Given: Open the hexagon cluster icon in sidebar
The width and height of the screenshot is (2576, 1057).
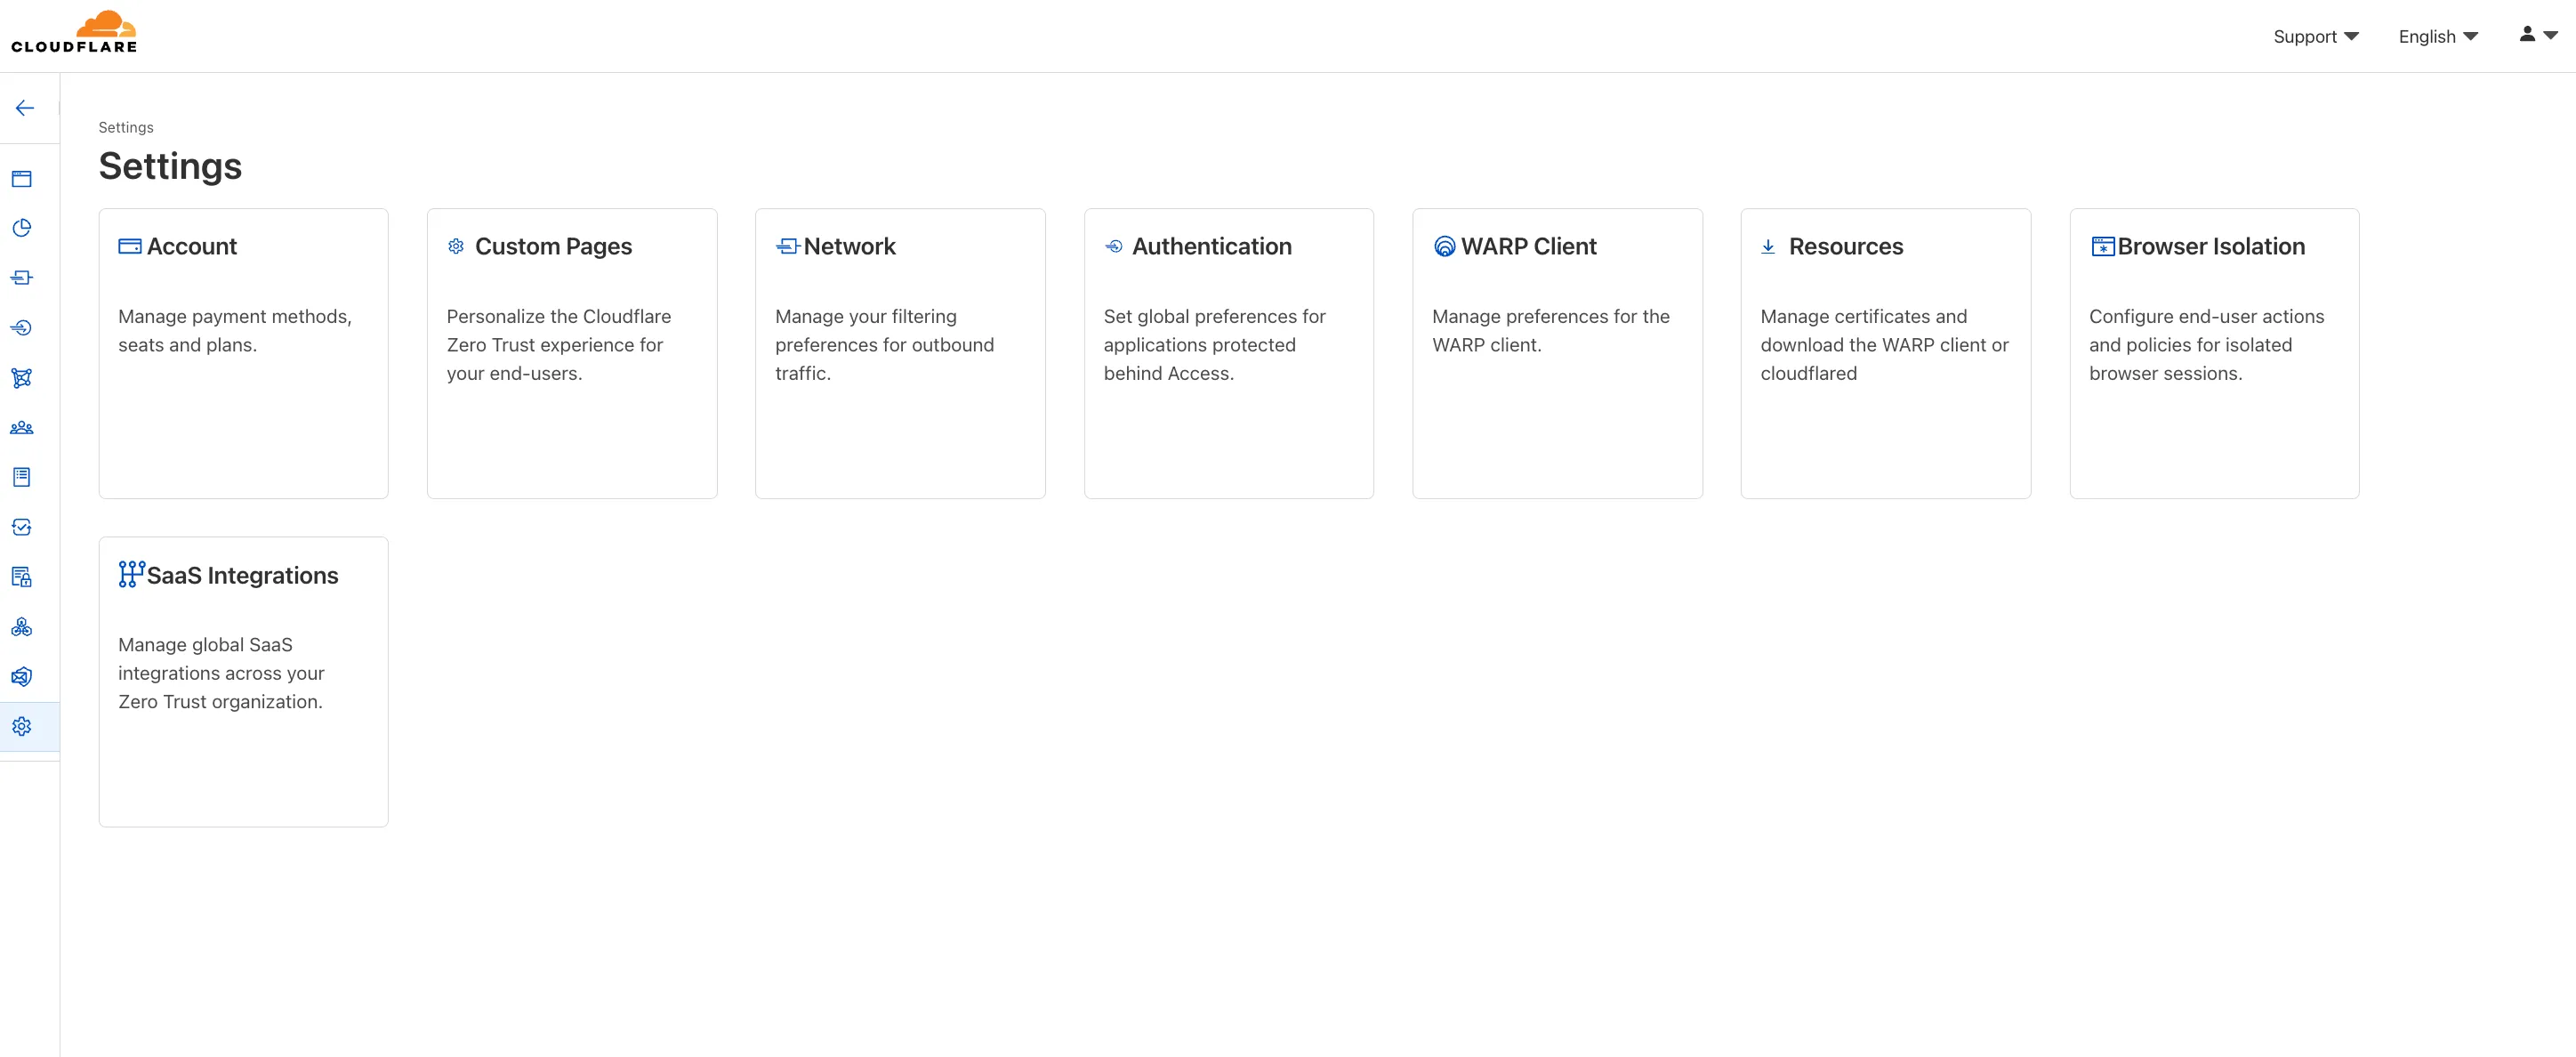Looking at the screenshot, I should (22, 627).
